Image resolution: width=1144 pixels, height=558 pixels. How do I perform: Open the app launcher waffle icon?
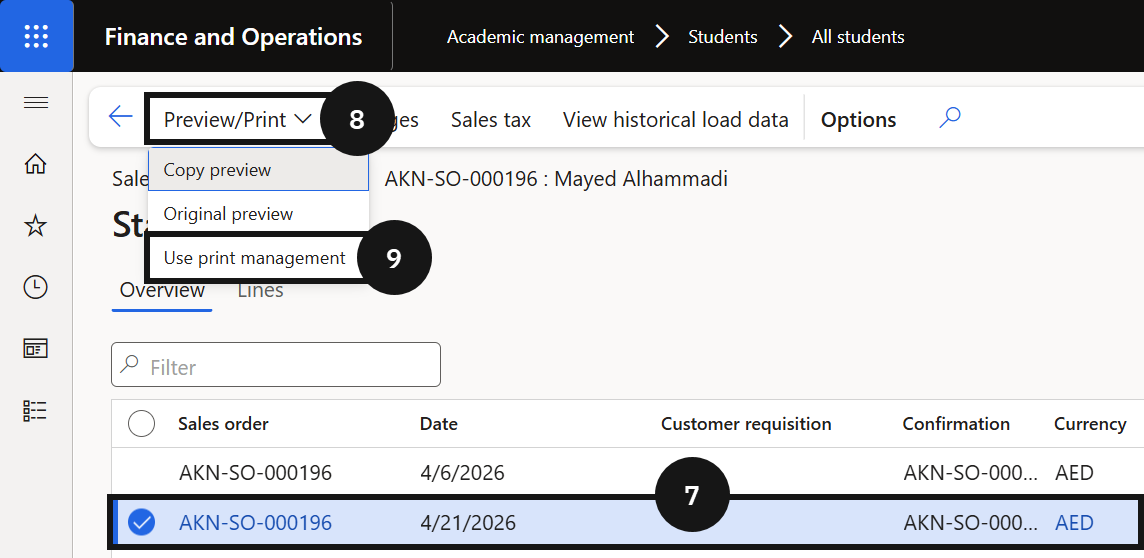[36, 36]
